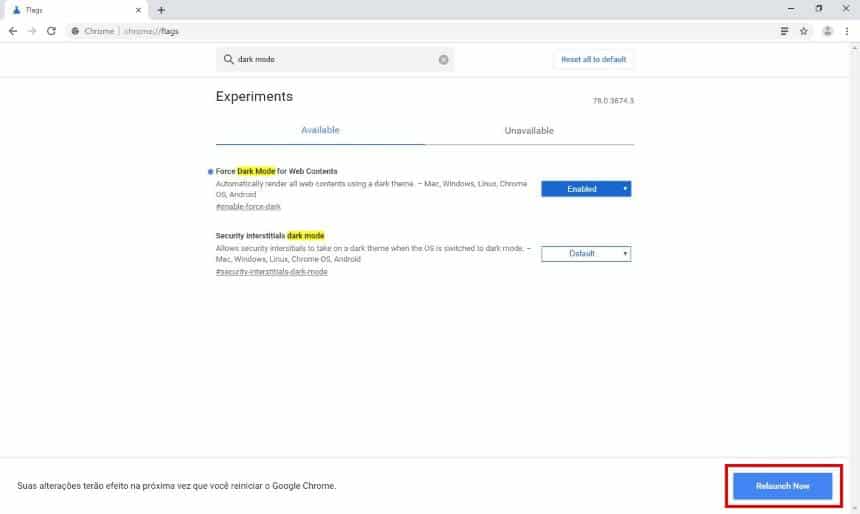Open the Enabled dropdown for Force Dark Mode
Image resolution: width=860 pixels, height=514 pixels.
(x=586, y=189)
